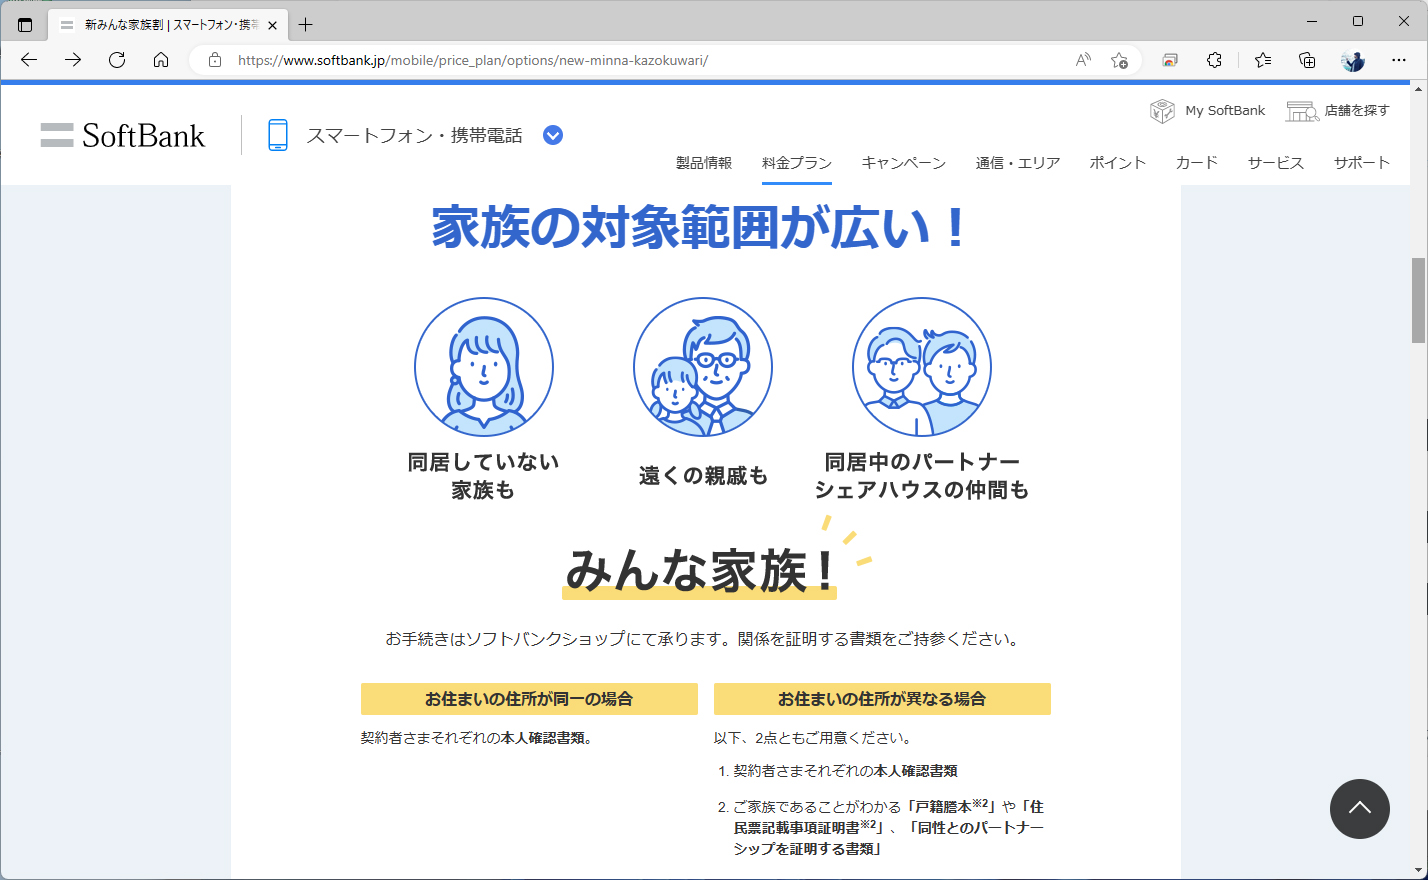
Task: Click the browser profile avatar
Action: point(1353,60)
